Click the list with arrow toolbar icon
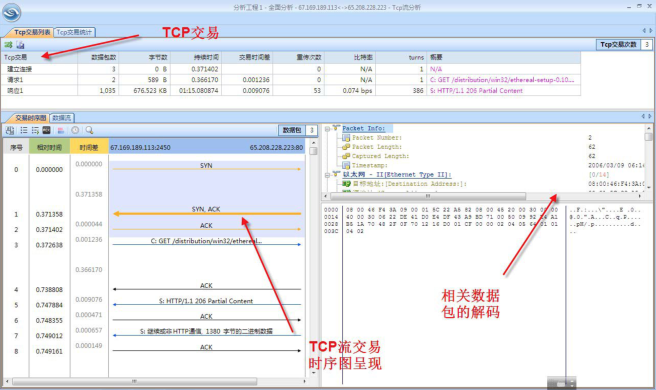656x390 pixels. tap(35, 131)
